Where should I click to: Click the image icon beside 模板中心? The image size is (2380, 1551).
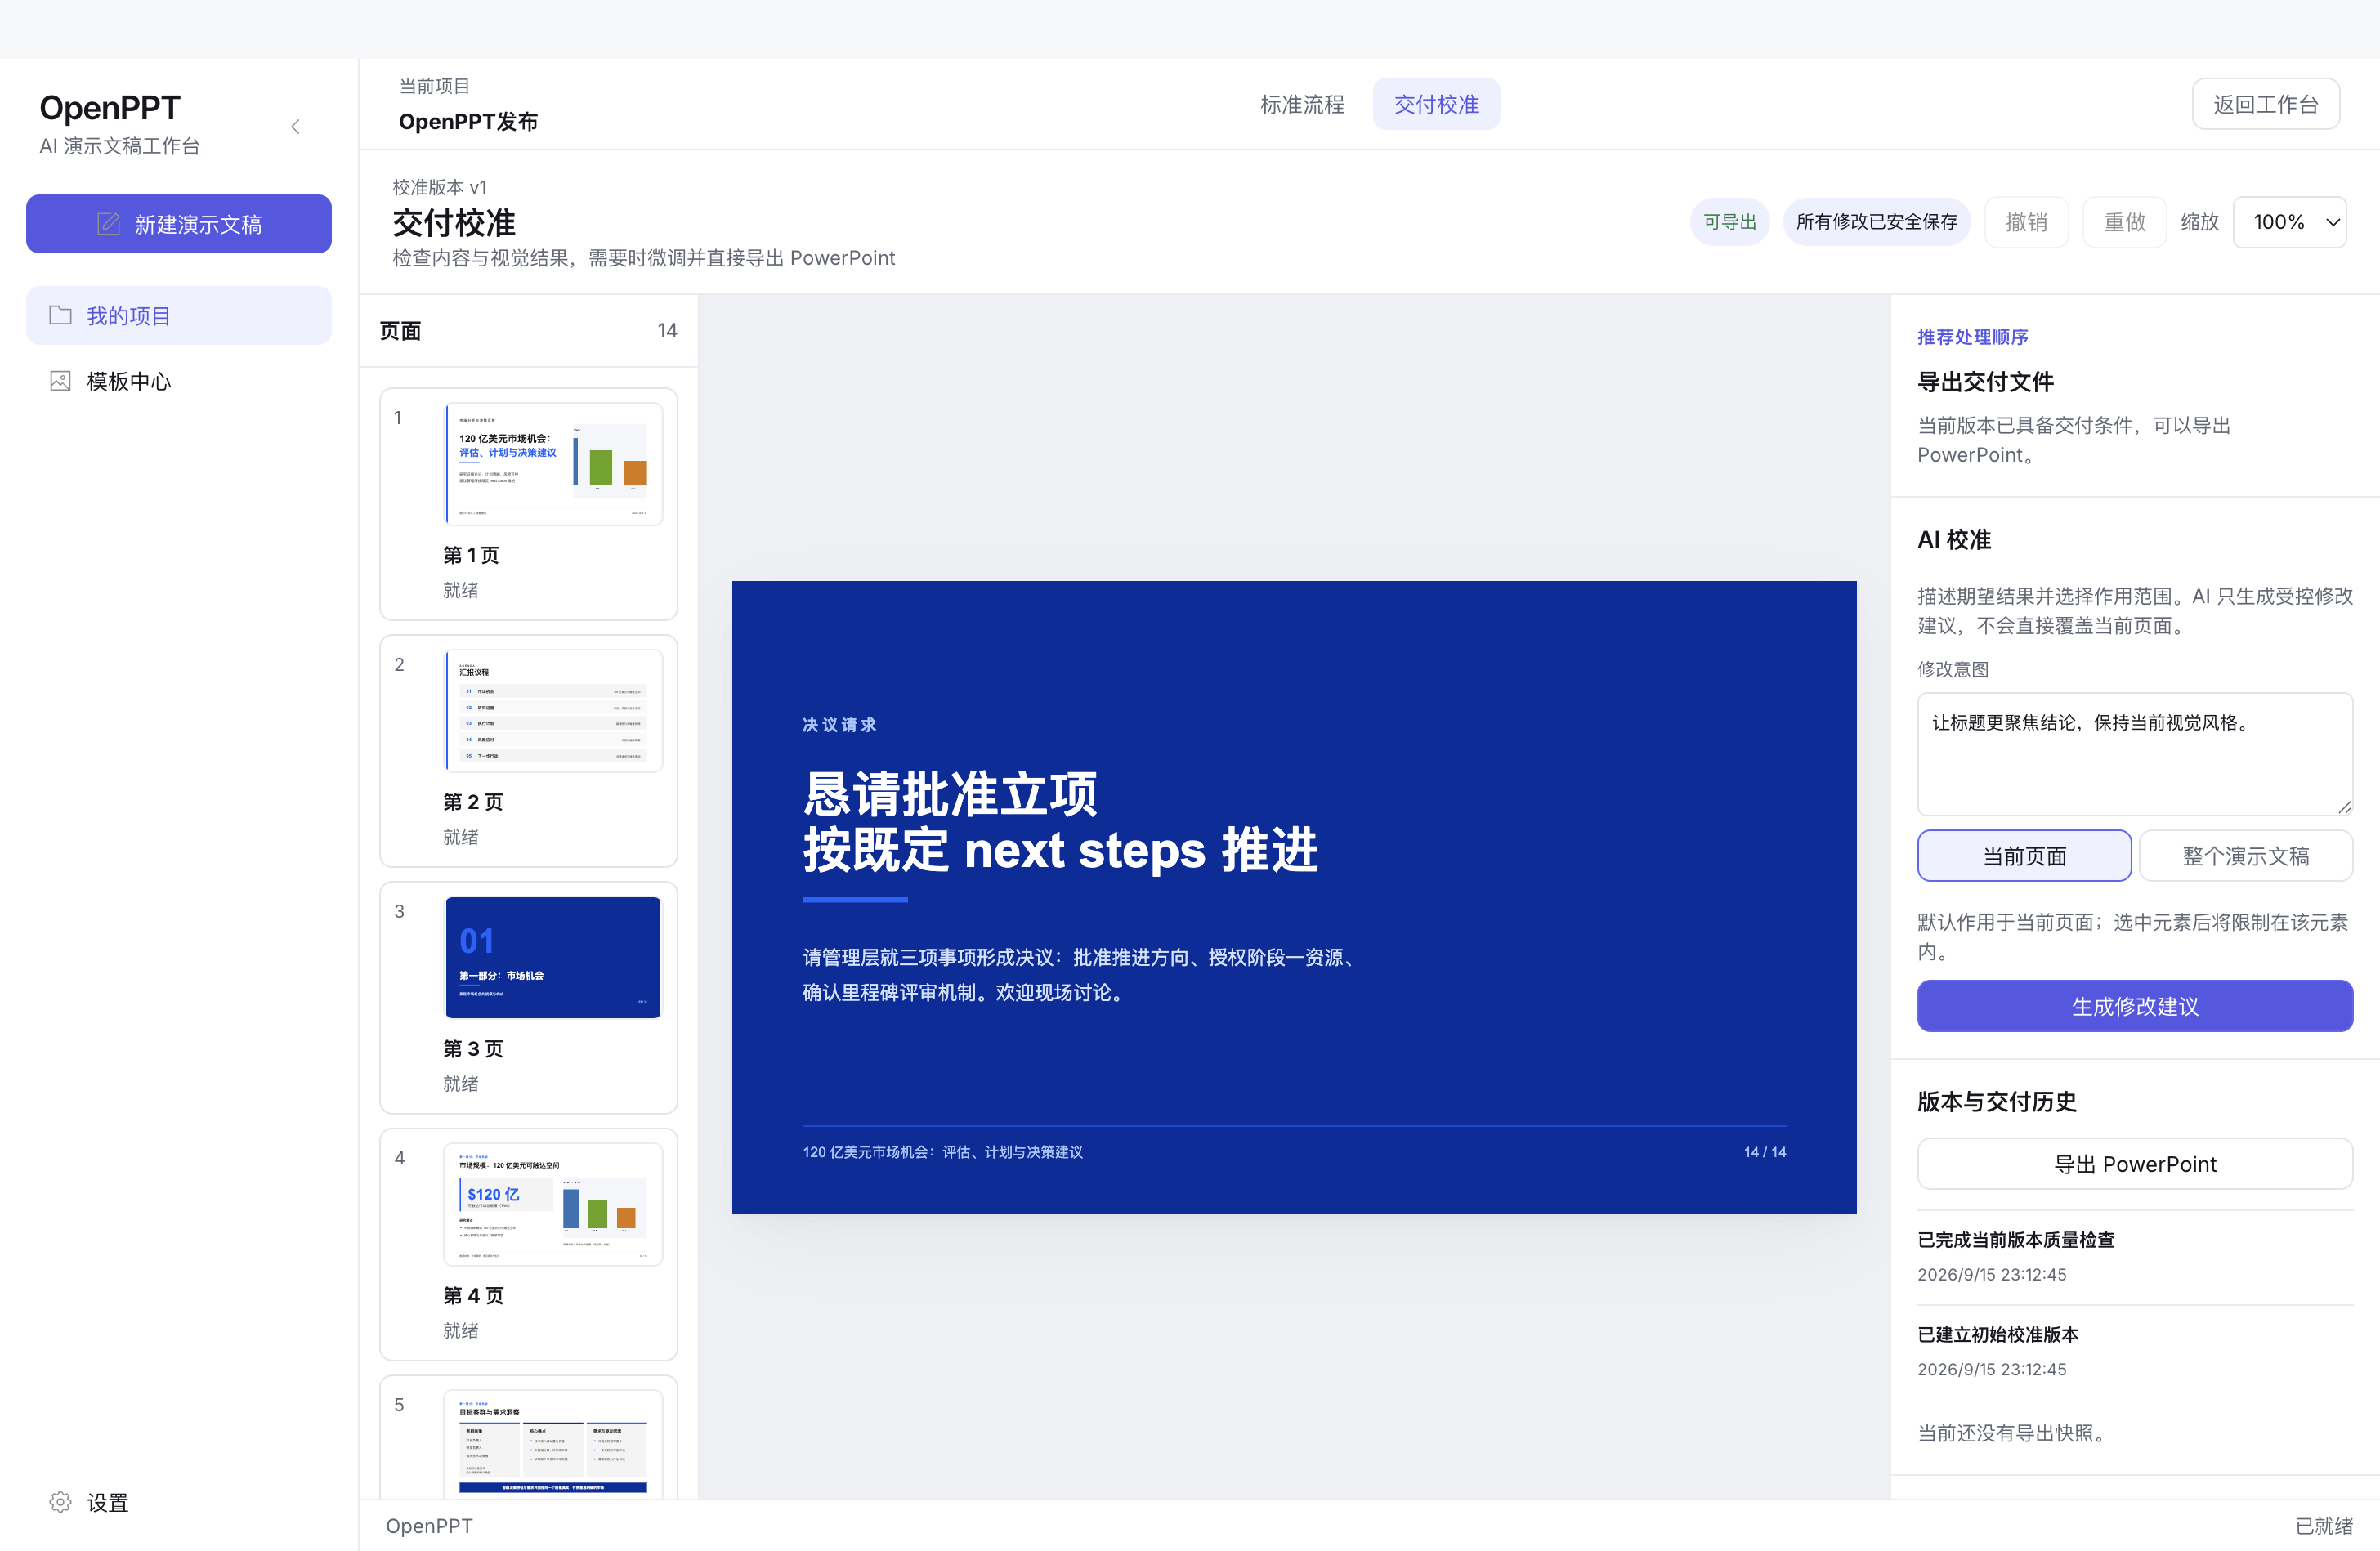(61, 381)
